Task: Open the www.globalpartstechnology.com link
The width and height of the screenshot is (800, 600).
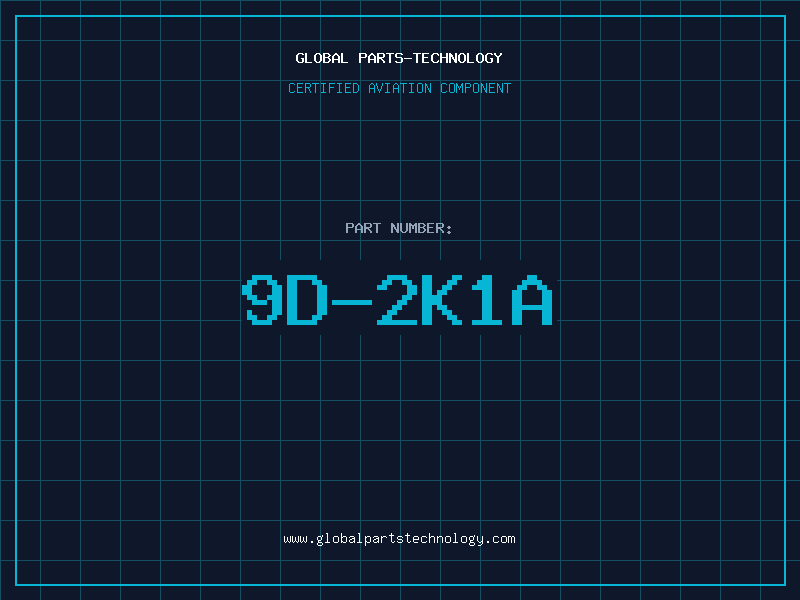Action: pos(399,539)
